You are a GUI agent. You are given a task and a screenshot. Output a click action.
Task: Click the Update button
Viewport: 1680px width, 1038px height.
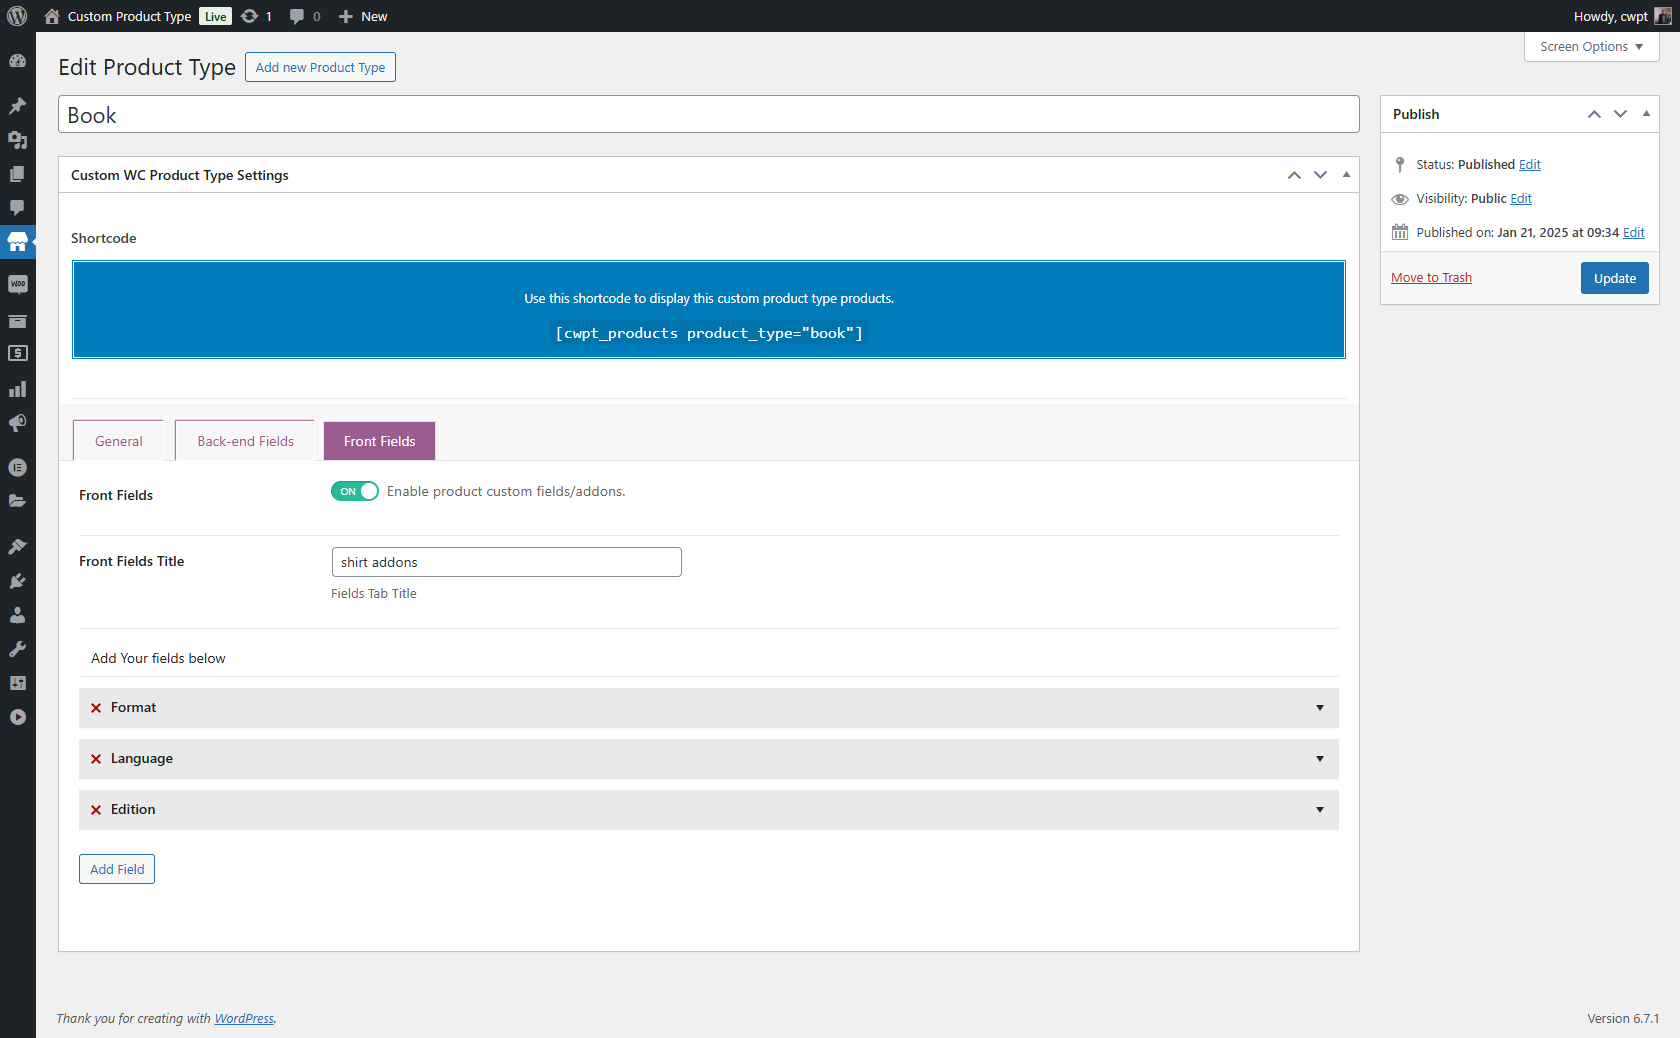coord(1614,278)
